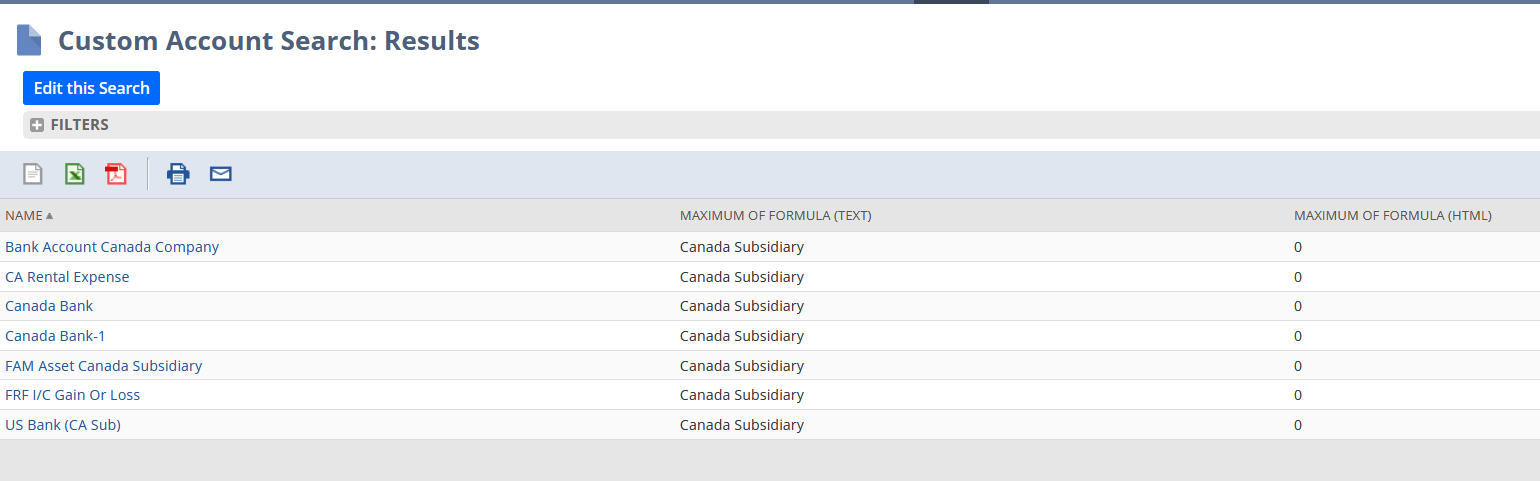Sort by the Name column header
Image resolution: width=1540 pixels, height=481 pixels.
(24, 215)
